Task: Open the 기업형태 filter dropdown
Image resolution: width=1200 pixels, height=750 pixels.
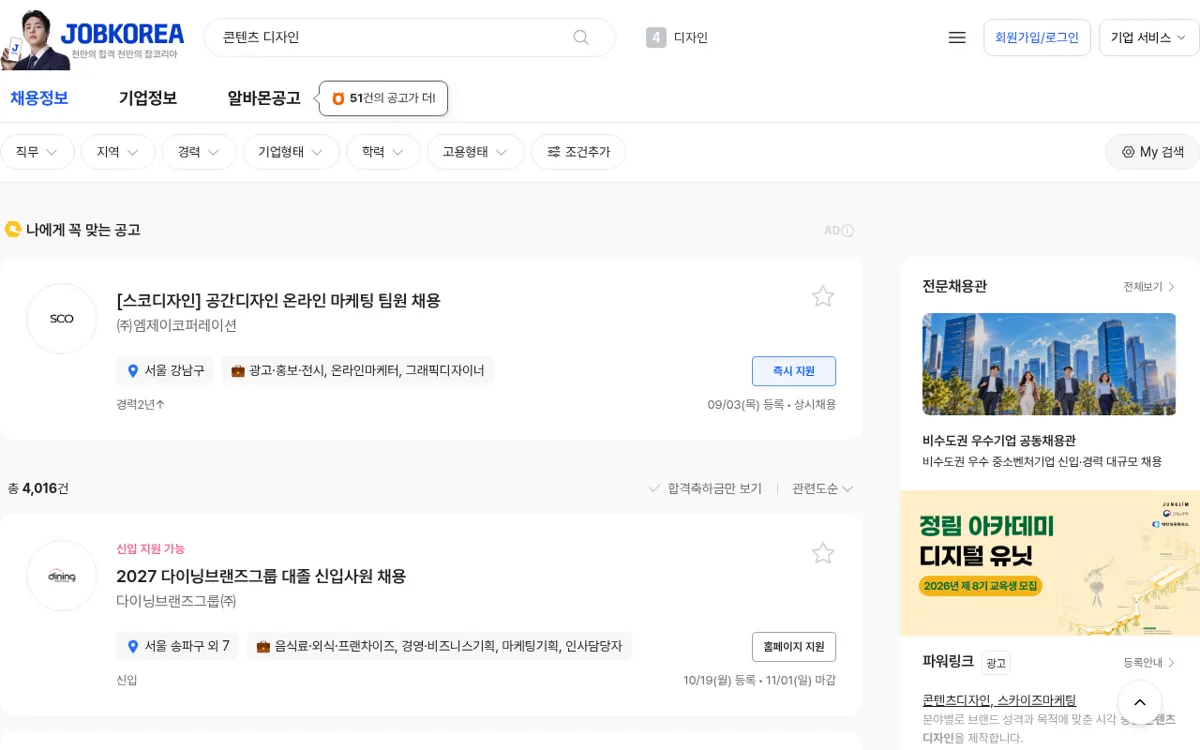Action: tap(291, 152)
